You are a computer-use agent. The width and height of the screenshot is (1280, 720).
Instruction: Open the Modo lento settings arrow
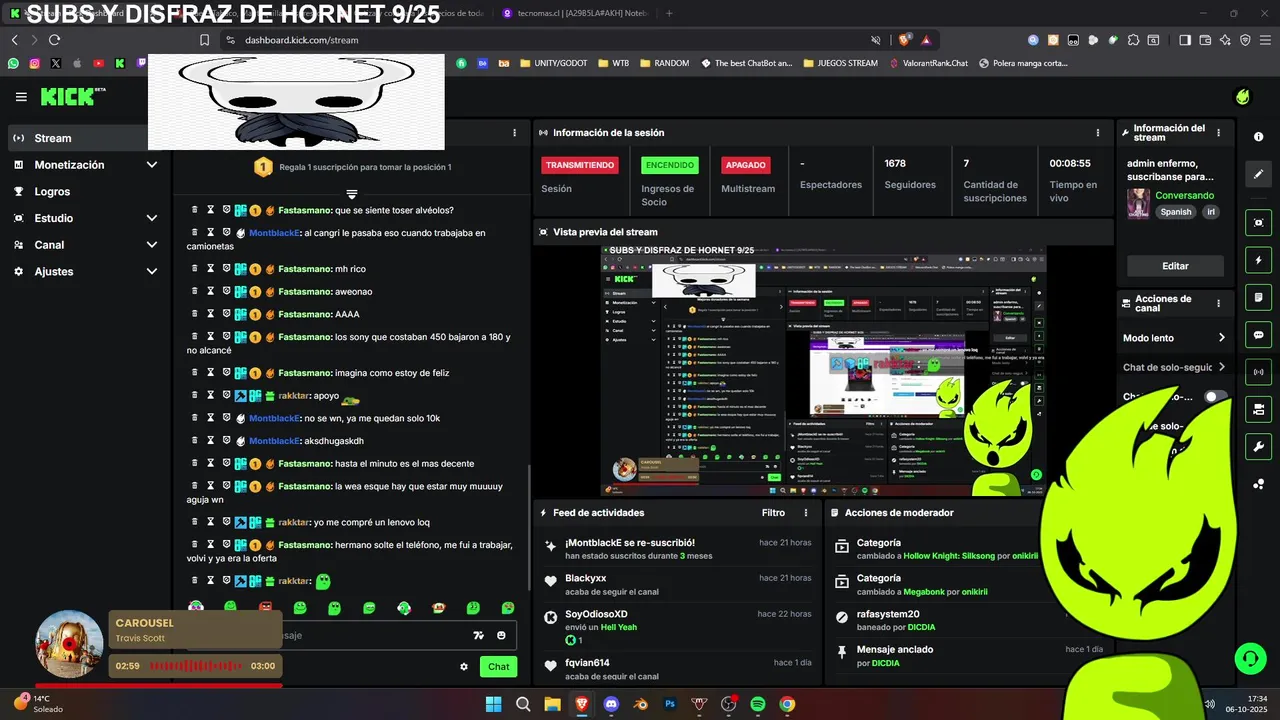pos(1221,338)
